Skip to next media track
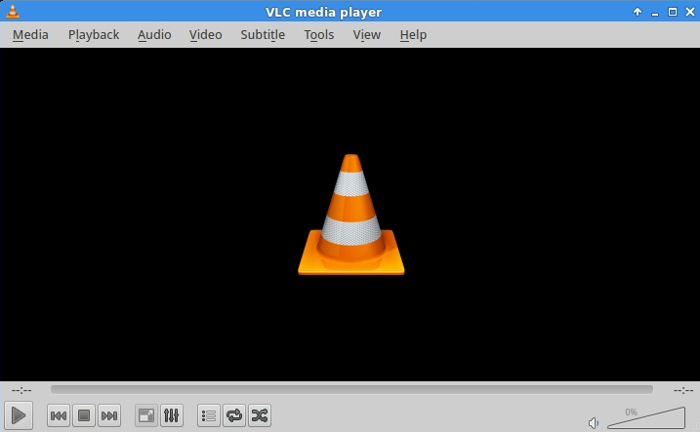700x432 pixels. click(109, 416)
